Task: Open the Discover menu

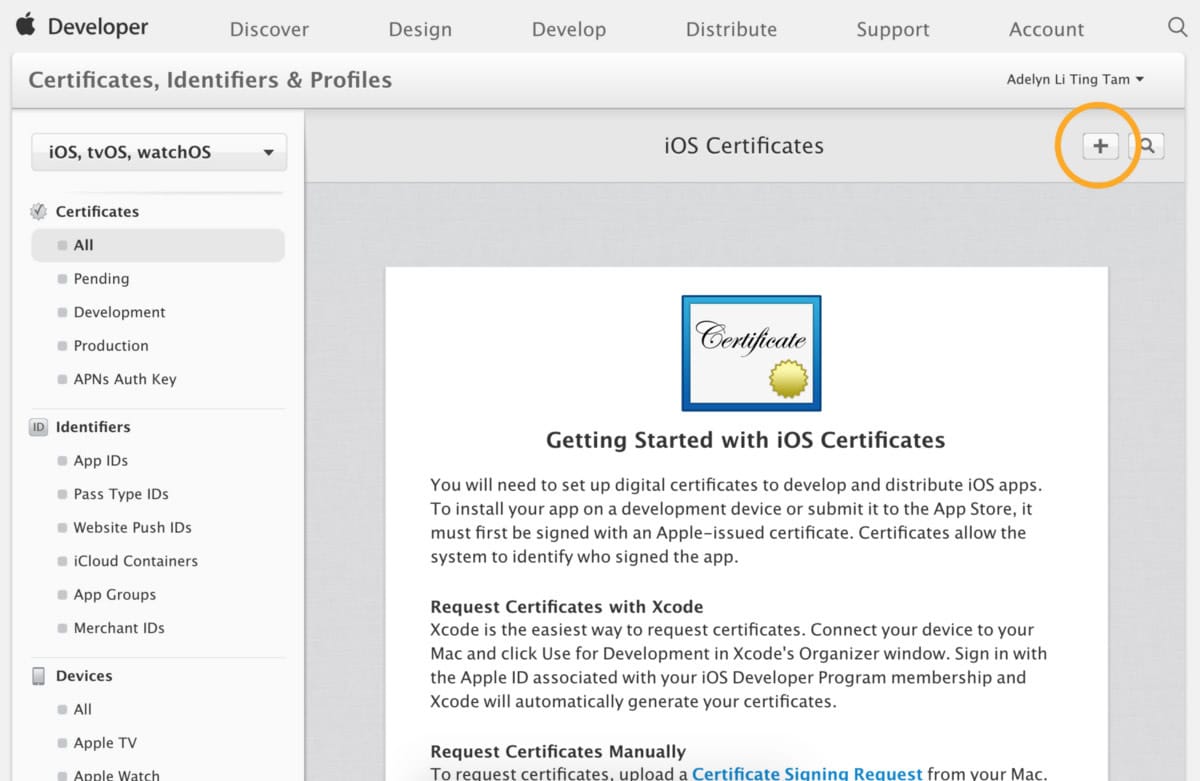Action: tap(269, 29)
